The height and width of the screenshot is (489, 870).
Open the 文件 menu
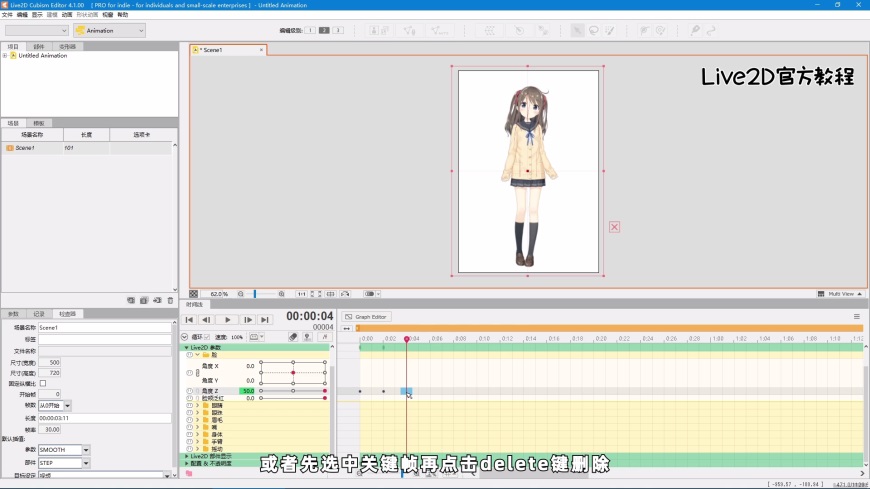point(7,14)
